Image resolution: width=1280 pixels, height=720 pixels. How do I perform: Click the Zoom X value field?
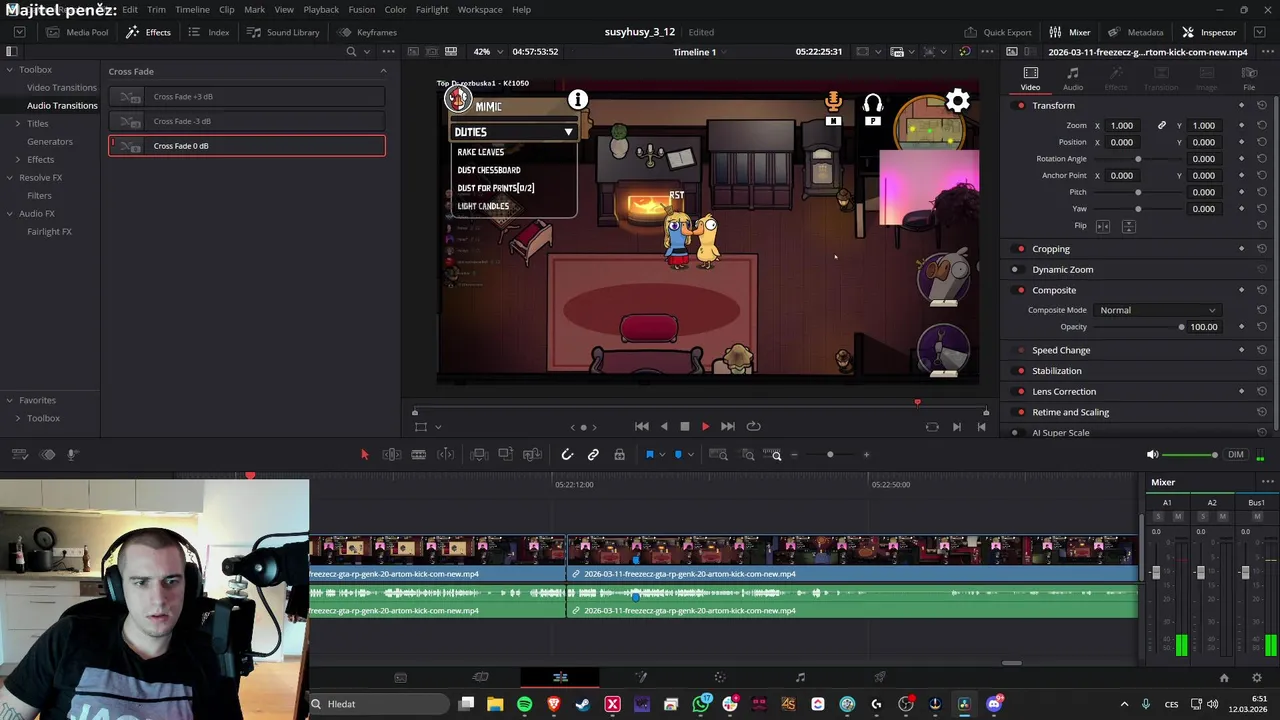point(1123,126)
